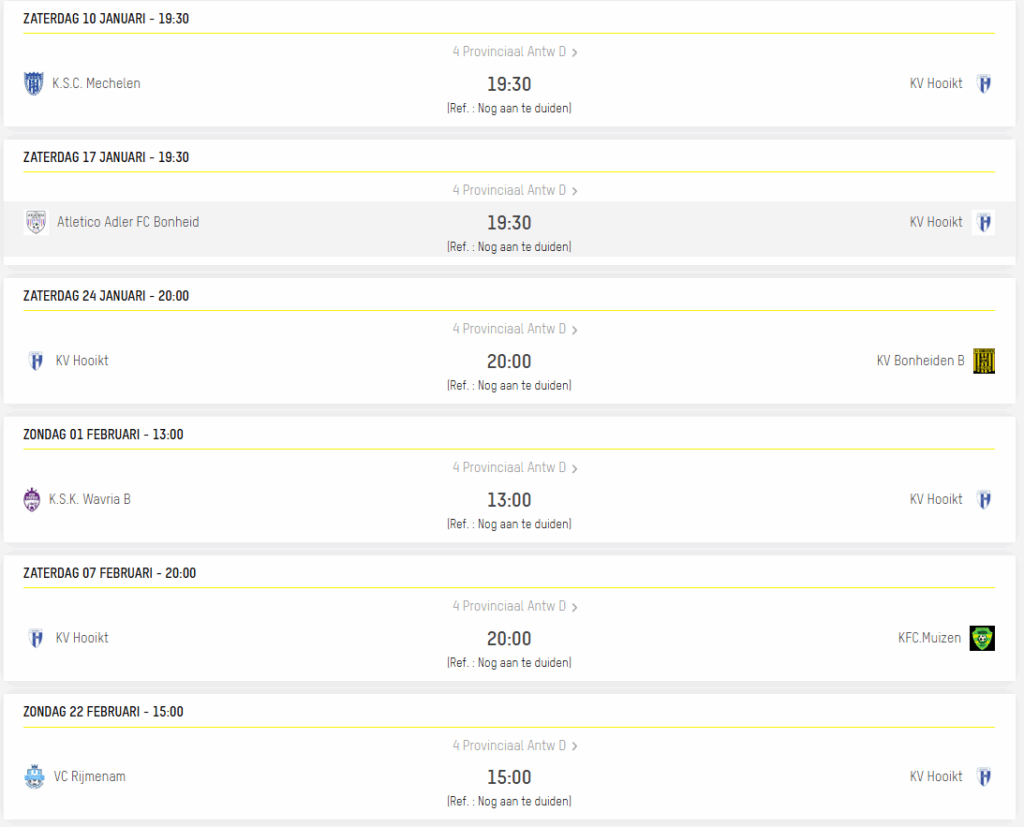The width and height of the screenshot is (1024, 827).
Task: Open 4 Provinciaal Antw D link, 01 Februari
Action: [509, 467]
